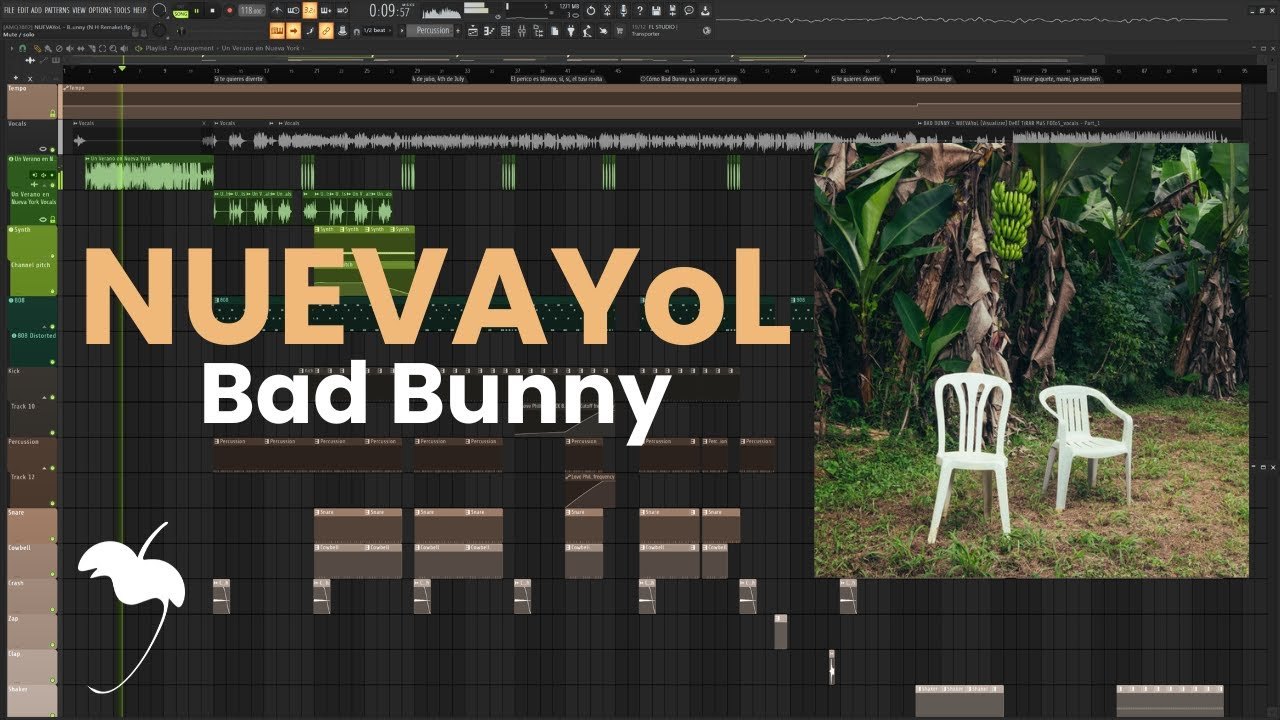Select the playlist Paint brush tool
This screenshot has width=1280, height=720.
pyautogui.click(x=47, y=48)
